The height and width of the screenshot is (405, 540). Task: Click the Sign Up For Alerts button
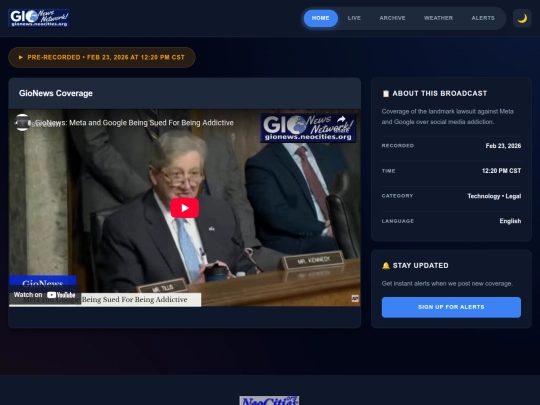click(451, 307)
